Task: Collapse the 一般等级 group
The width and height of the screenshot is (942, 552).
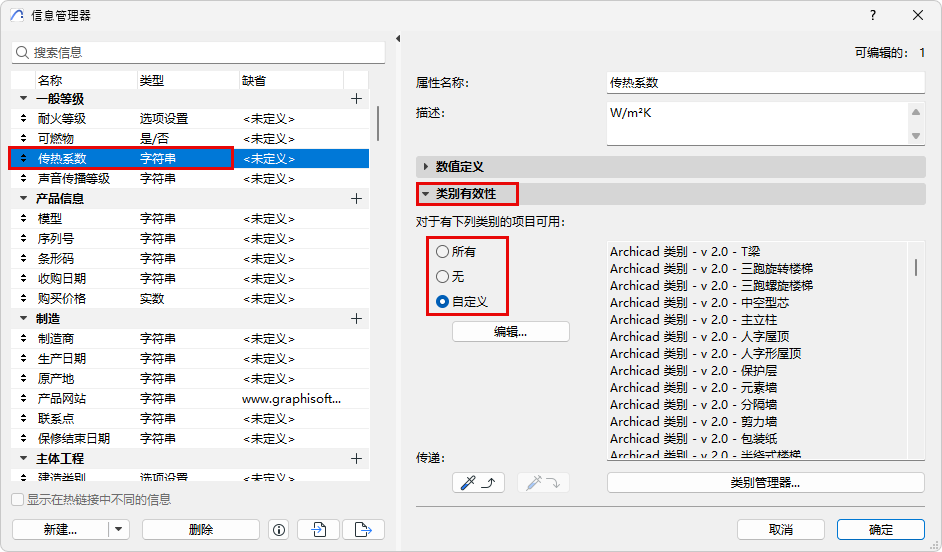Action: pos(23,98)
